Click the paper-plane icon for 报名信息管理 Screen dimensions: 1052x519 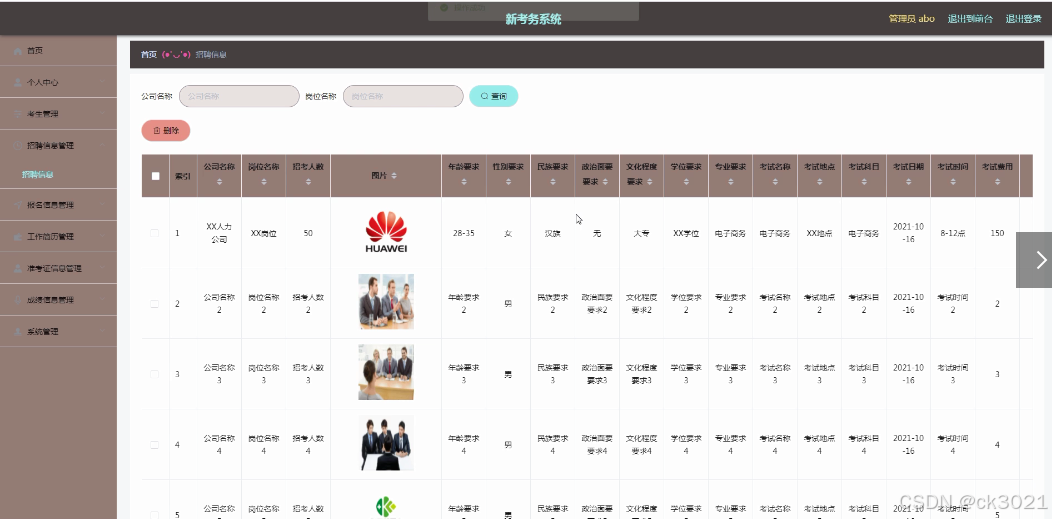coord(17,205)
